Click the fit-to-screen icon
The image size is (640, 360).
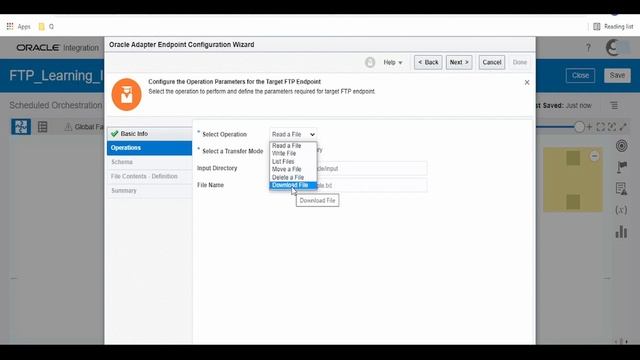pyautogui.click(x=600, y=127)
